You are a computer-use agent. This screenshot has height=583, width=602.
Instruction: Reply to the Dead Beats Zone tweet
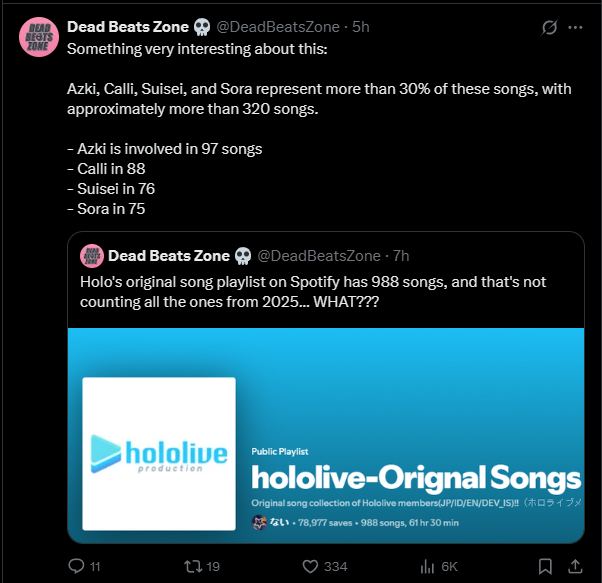76,566
